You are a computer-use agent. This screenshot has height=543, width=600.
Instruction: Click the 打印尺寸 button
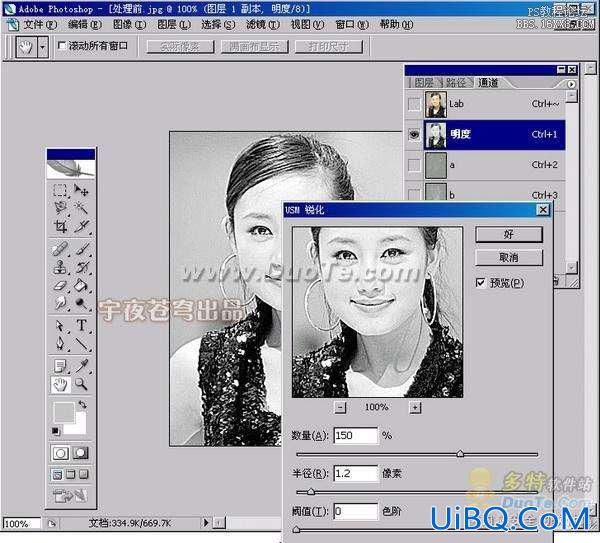coord(328,47)
